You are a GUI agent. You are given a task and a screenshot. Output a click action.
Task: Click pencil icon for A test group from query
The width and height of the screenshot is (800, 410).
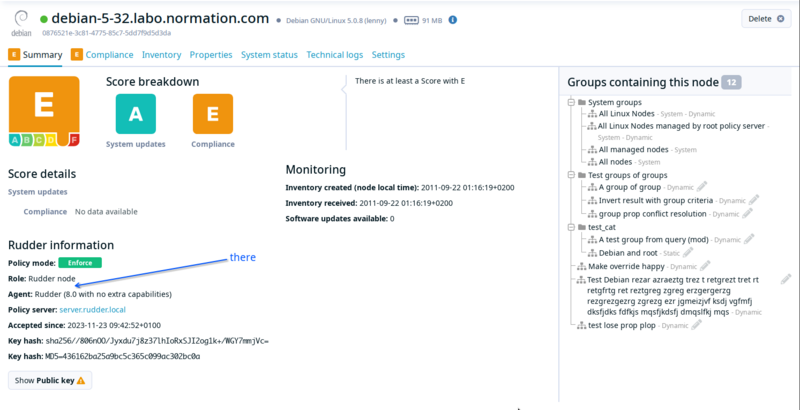[x=748, y=239]
